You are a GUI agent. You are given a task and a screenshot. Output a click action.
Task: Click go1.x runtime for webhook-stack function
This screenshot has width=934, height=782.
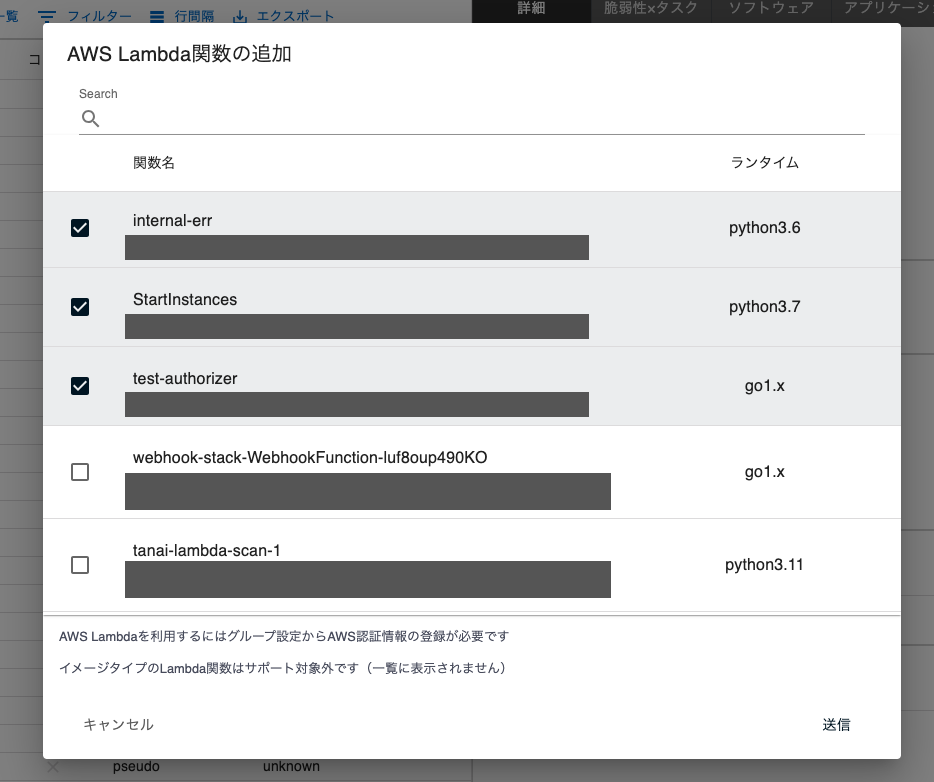click(765, 472)
